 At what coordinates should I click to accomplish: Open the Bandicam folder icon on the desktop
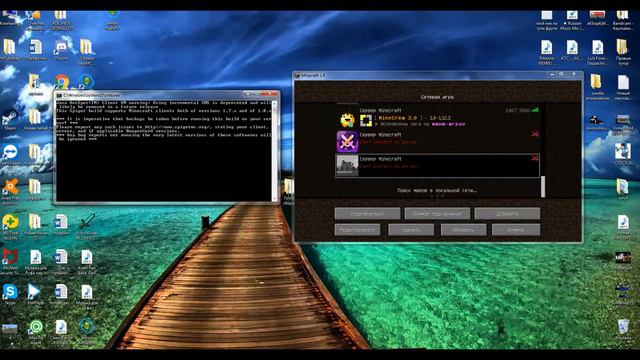pos(622,20)
